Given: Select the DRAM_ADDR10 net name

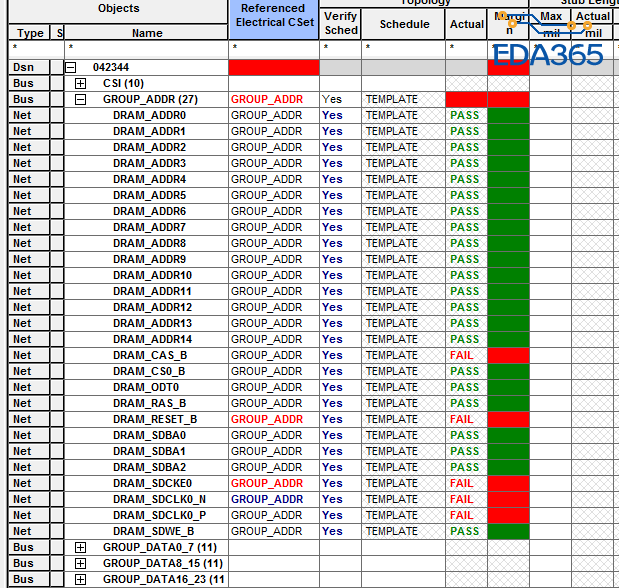Looking at the screenshot, I should point(152,275).
